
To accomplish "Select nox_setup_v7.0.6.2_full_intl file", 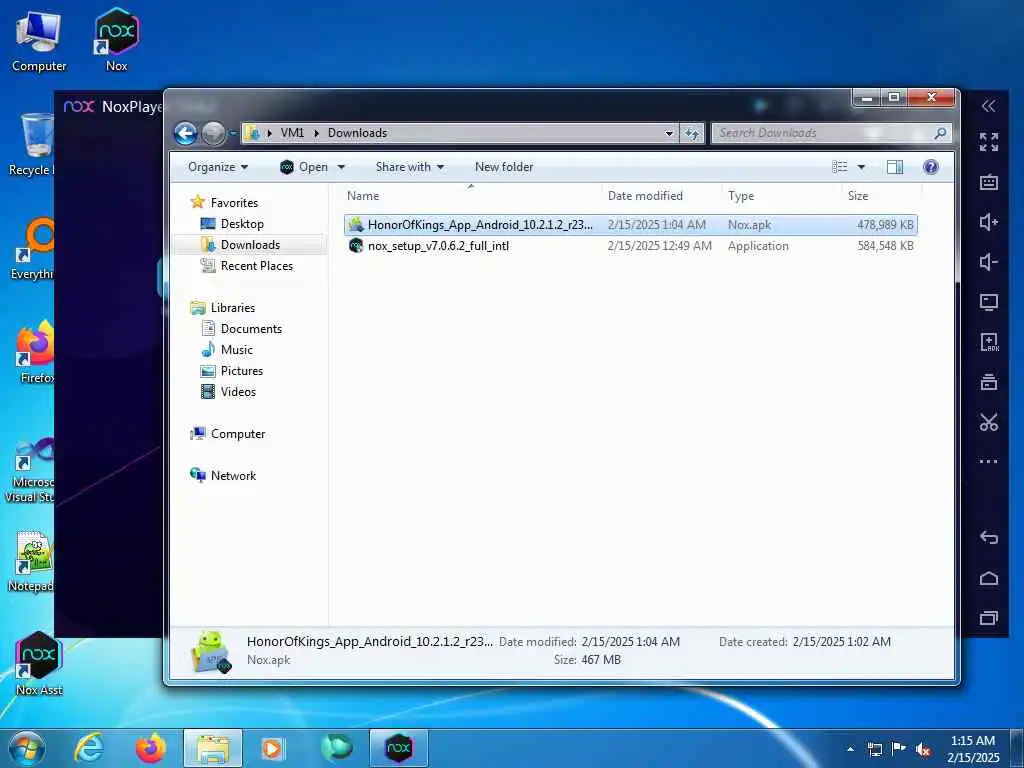I will click(631, 246).
